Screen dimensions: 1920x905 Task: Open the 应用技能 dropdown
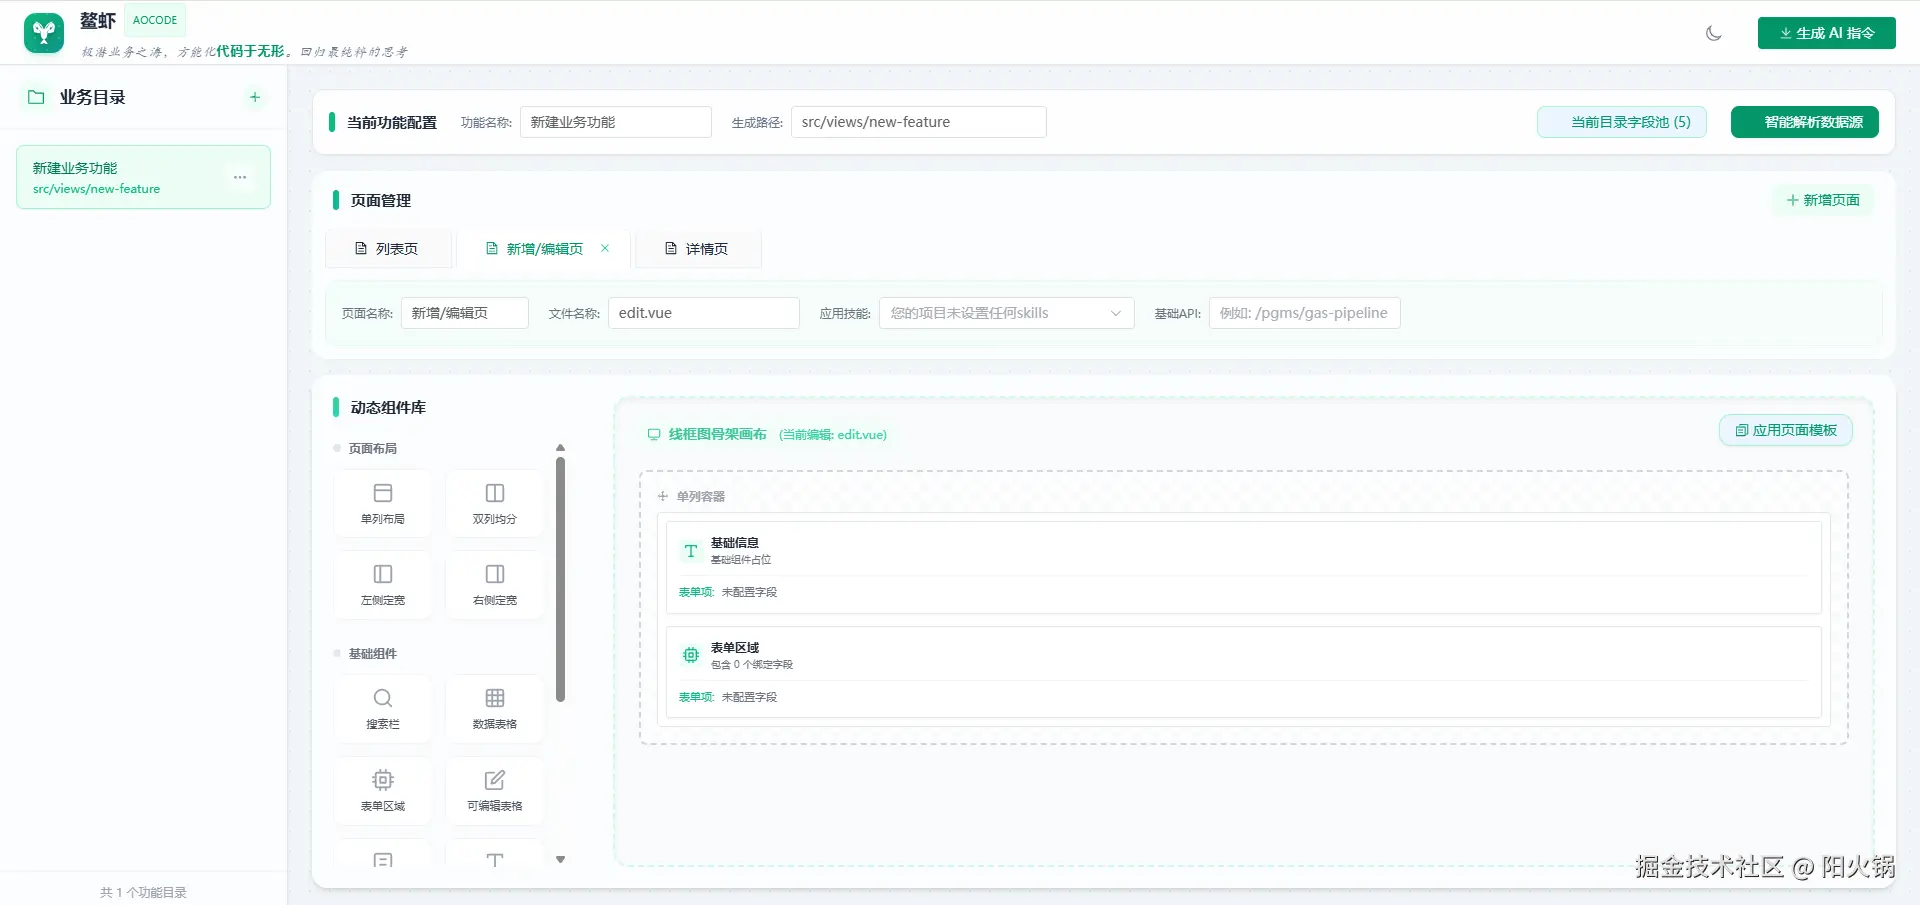pos(1007,313)
